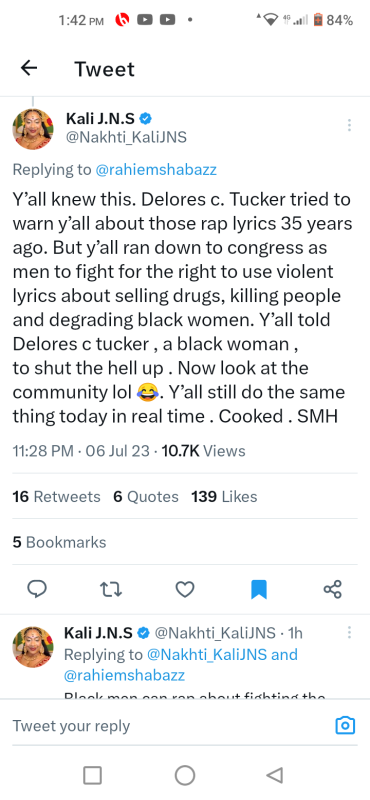Tap the Android home circle button
Viewport: 370px width, 800px height.
click(x=185, y=776)
